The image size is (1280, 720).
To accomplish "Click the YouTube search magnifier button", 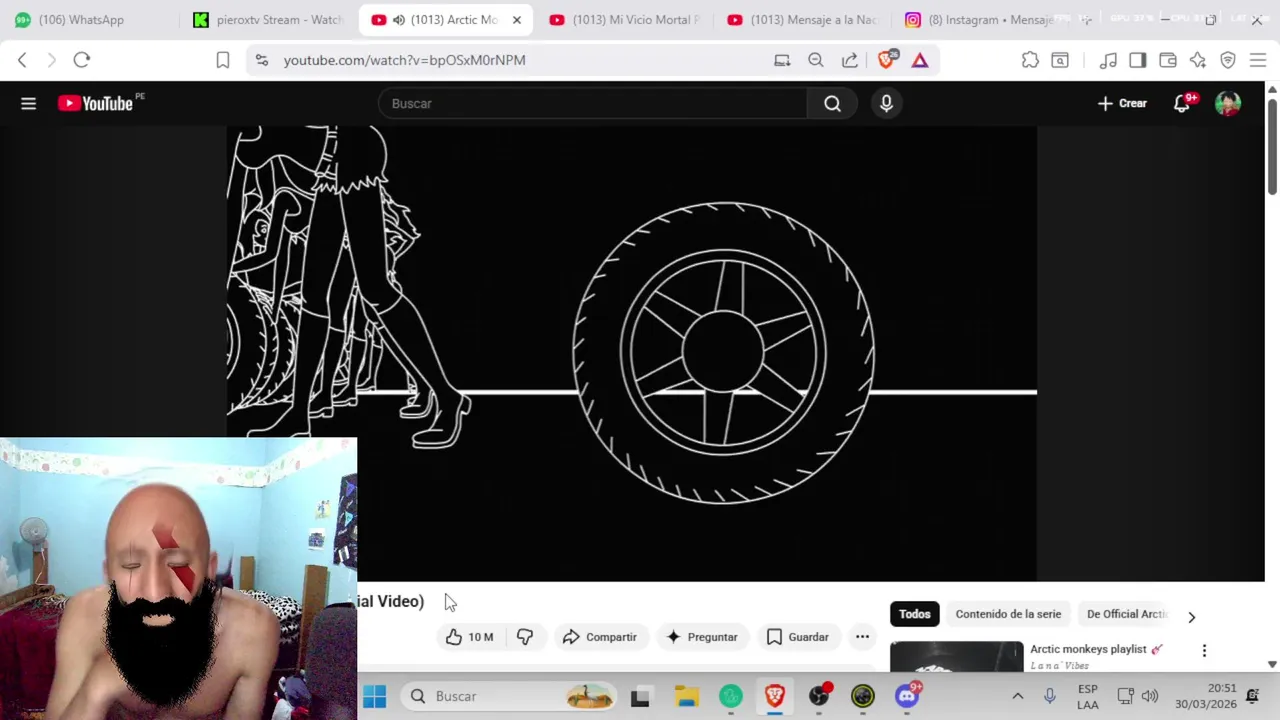I will click(x=832, y=103).
